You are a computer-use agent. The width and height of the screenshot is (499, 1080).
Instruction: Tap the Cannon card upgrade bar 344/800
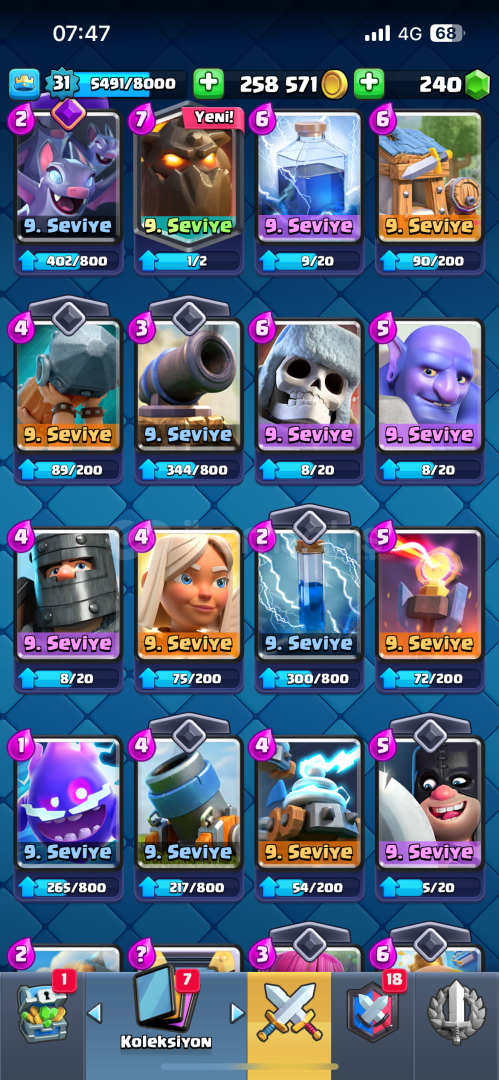click(x=189, y=470)
